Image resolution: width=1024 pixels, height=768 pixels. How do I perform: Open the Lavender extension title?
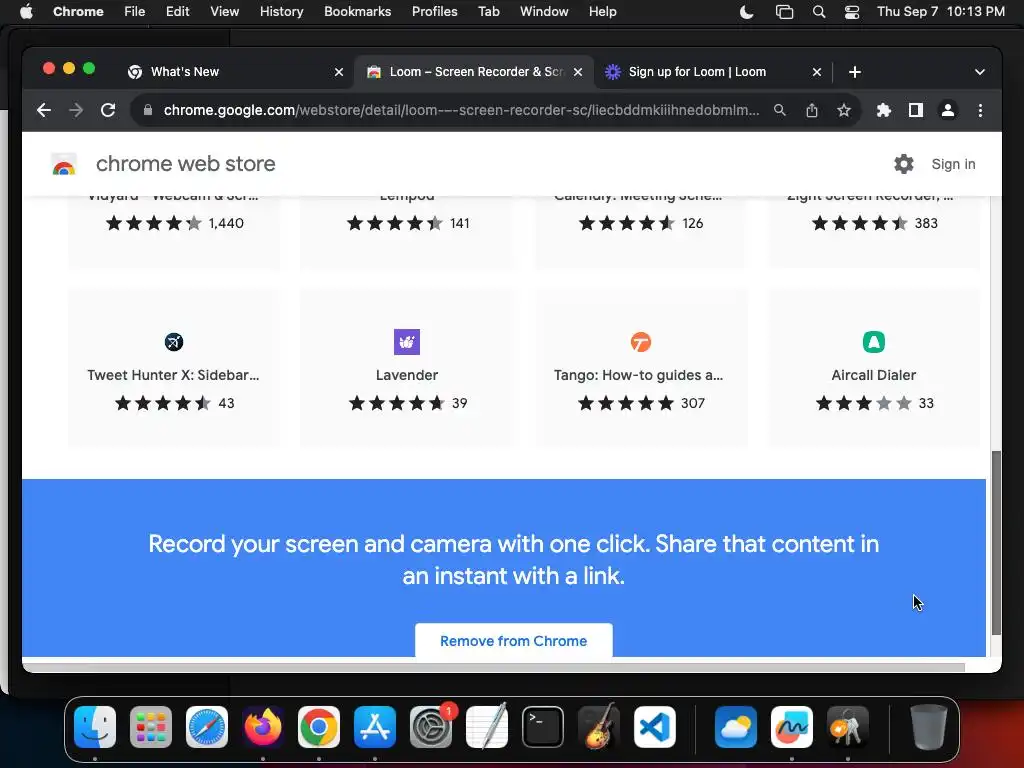(x=407, y=375)
